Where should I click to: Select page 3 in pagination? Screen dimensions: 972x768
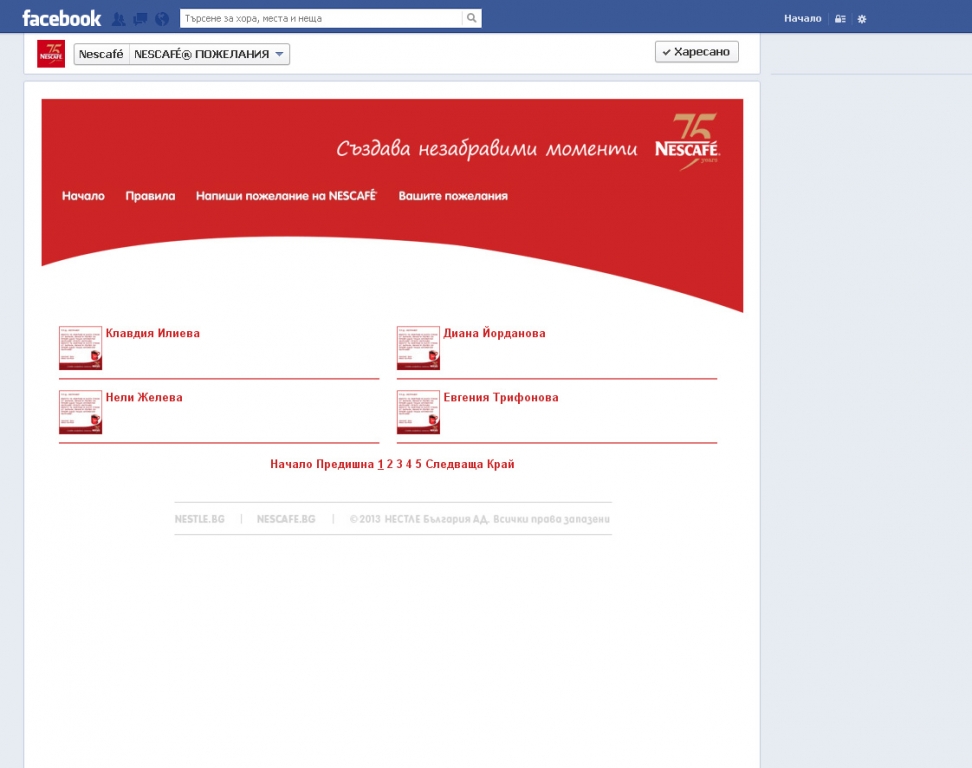click(399, 464)
